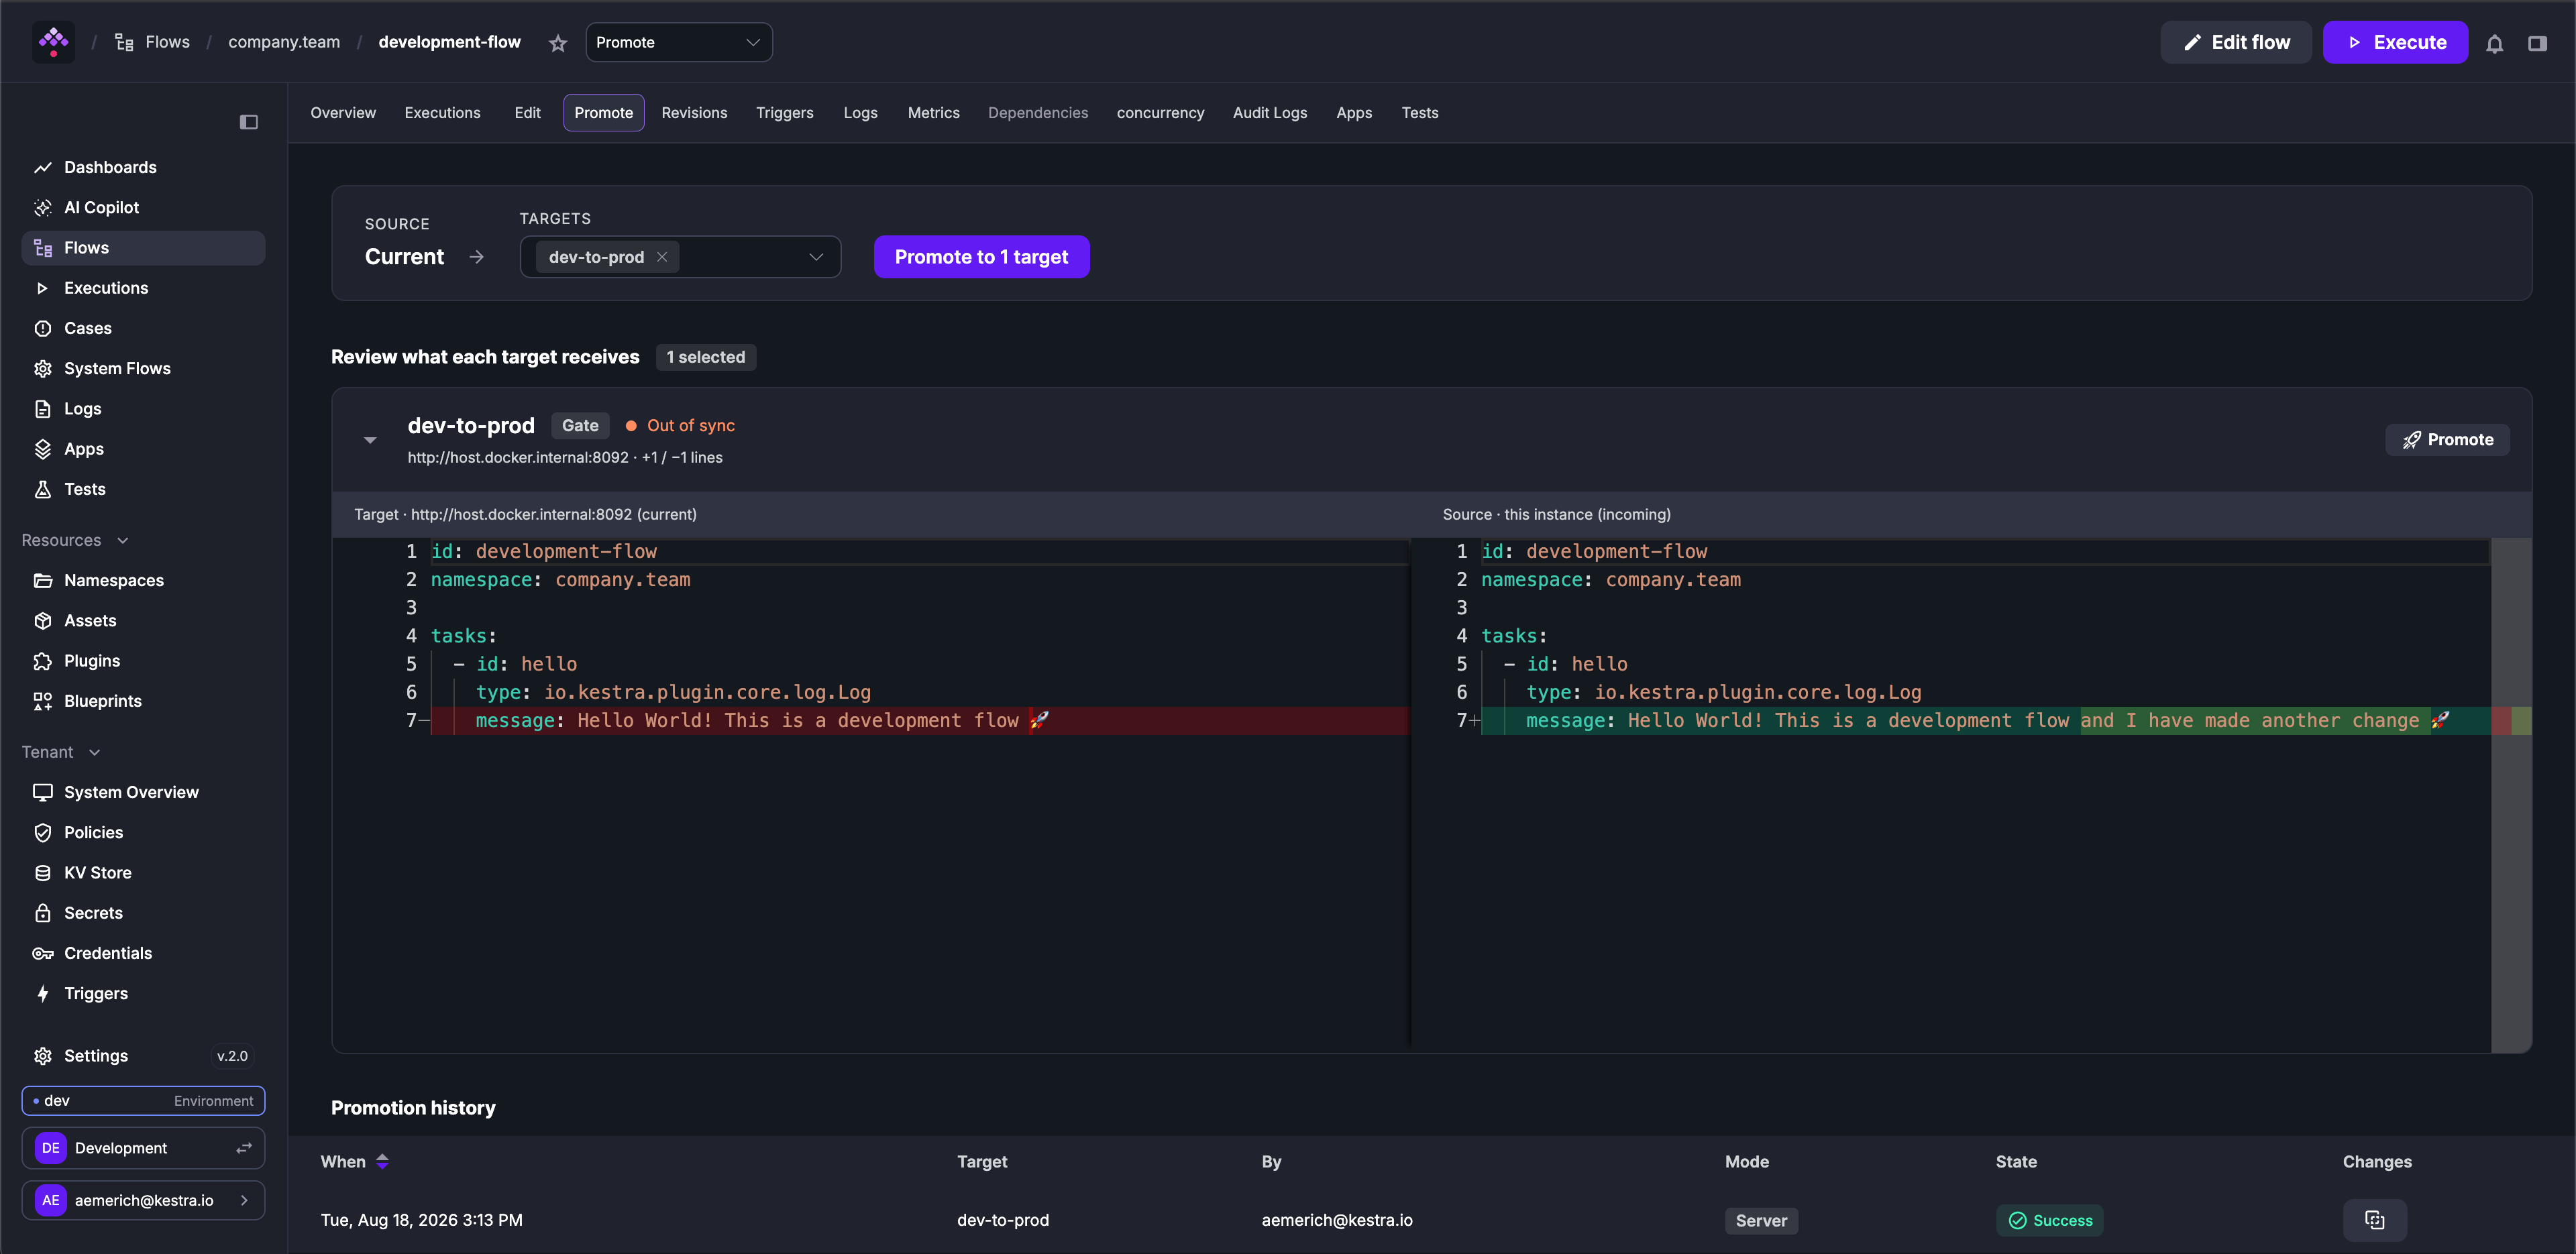Open Logs in sidebar

click(x=144, y=409)
